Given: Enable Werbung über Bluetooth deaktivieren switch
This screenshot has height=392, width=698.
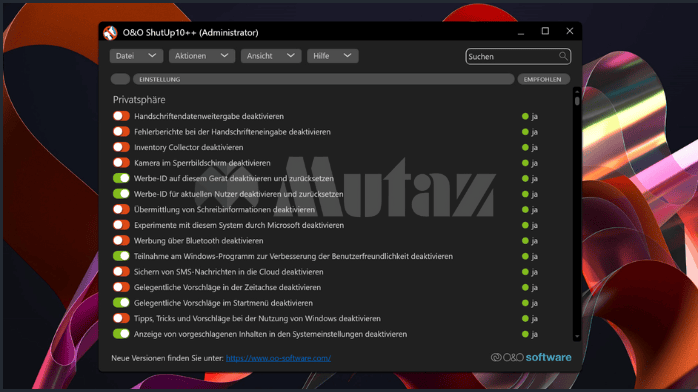Looking at the screenshot, I should [x=121, y=241].
